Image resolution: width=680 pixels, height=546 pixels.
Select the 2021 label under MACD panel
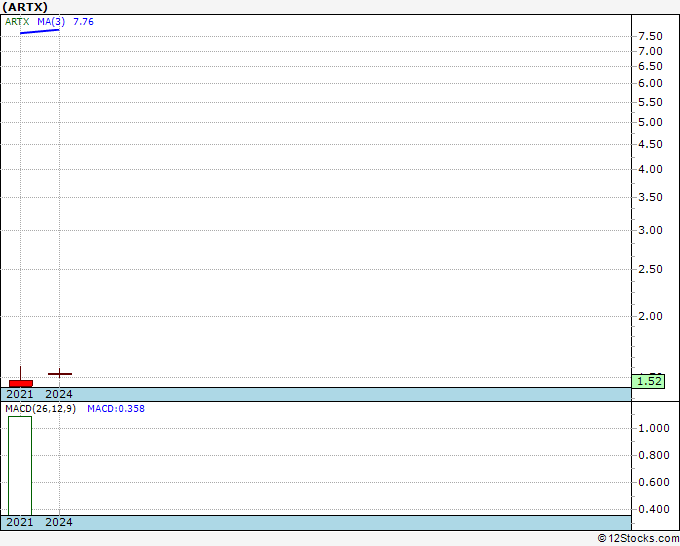(20, 522)
